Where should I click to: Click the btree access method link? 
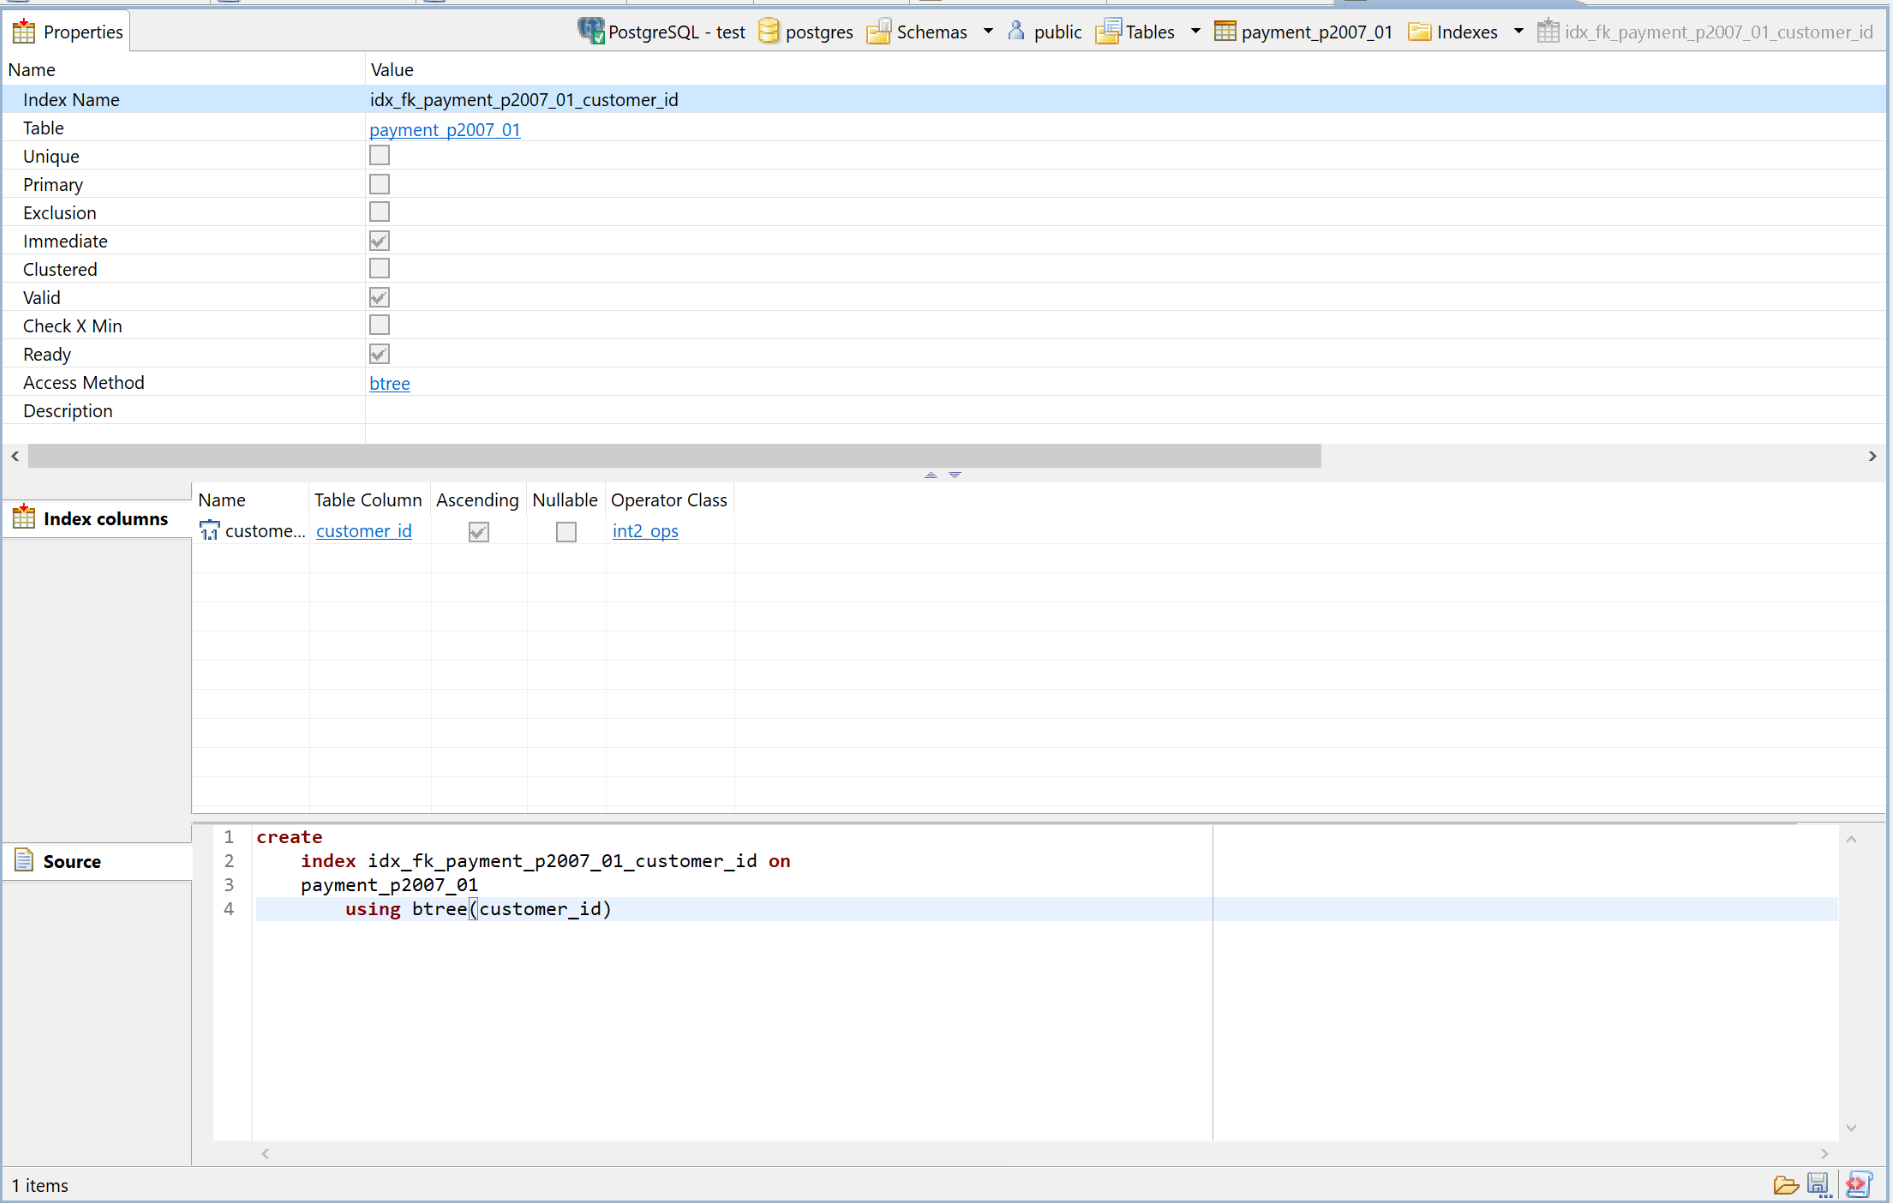pos(389,383)
